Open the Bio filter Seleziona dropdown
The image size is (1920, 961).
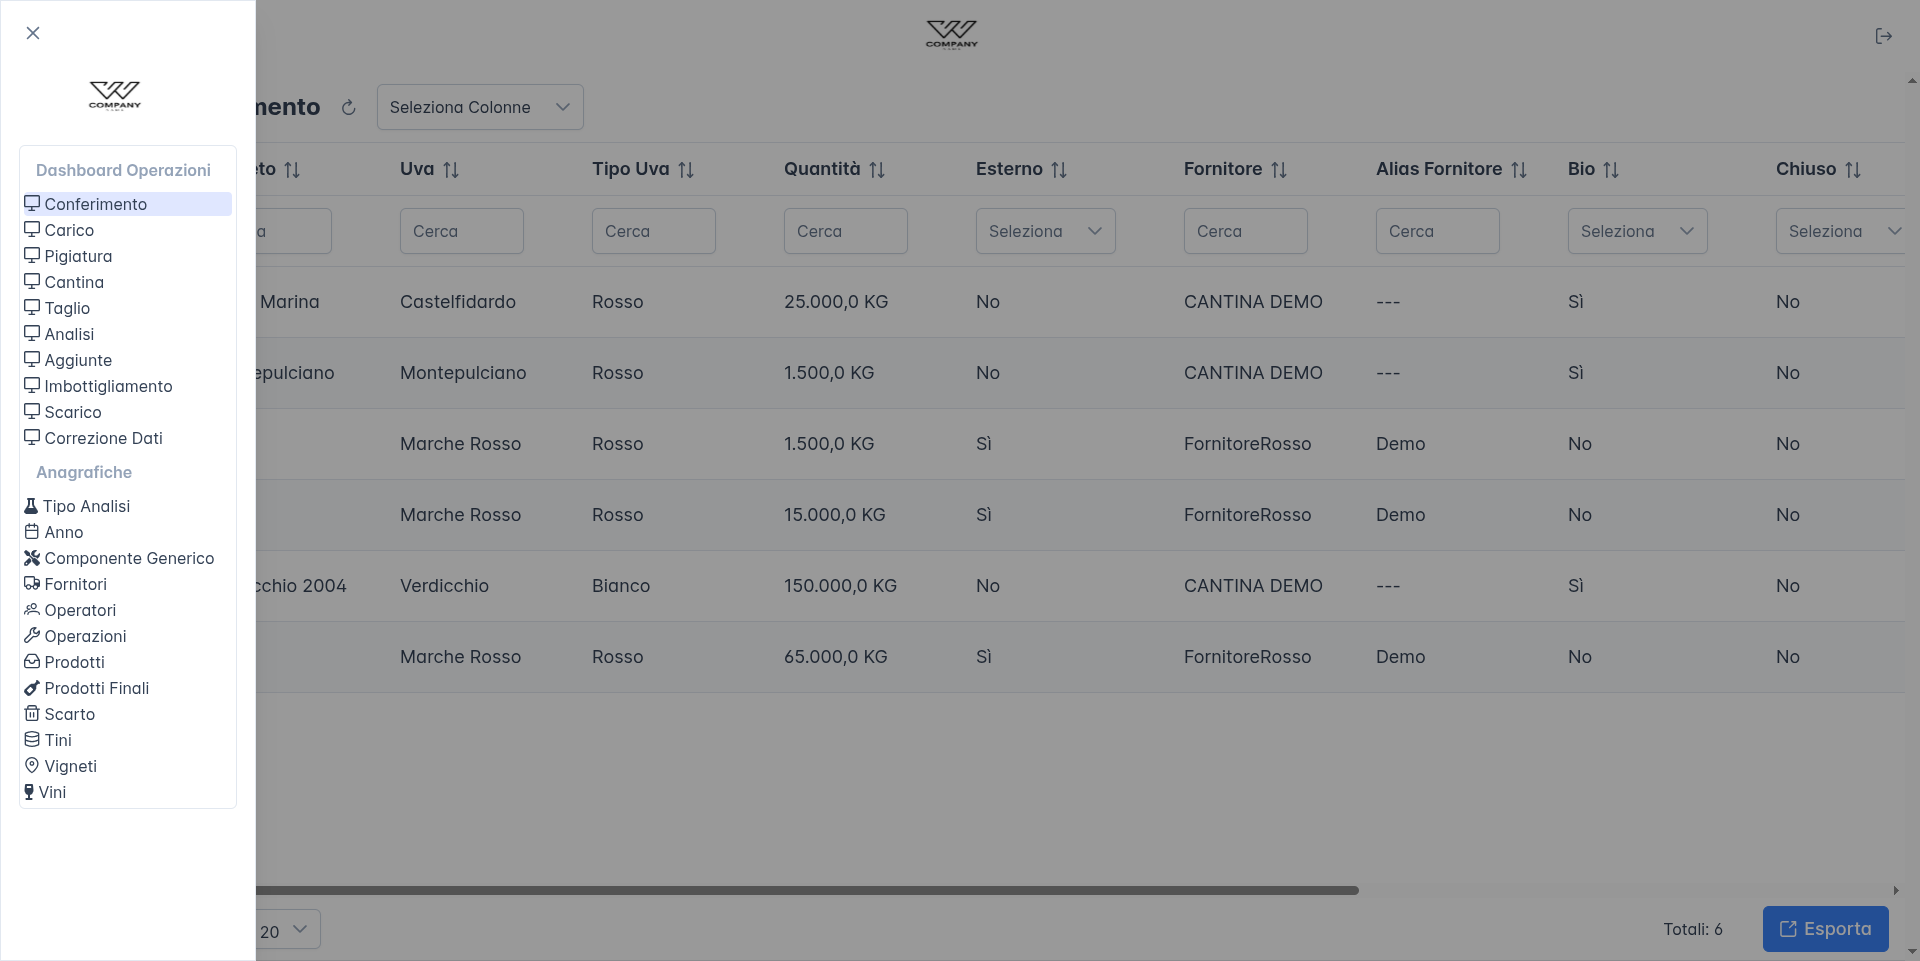pos(1637,231)
